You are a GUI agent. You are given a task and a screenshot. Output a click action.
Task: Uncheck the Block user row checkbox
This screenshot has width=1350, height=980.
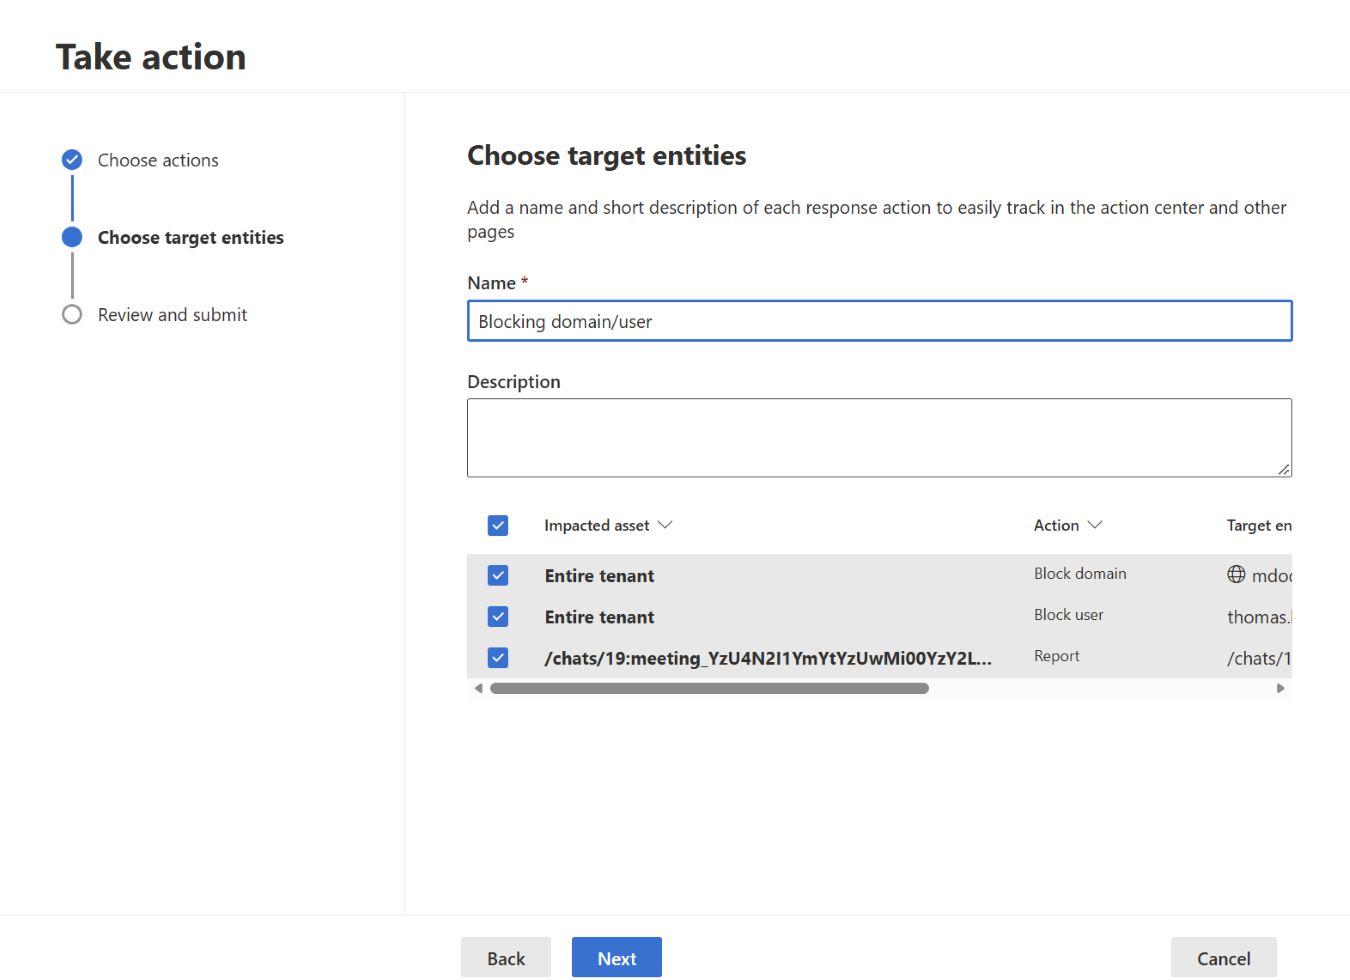(498, 616)
